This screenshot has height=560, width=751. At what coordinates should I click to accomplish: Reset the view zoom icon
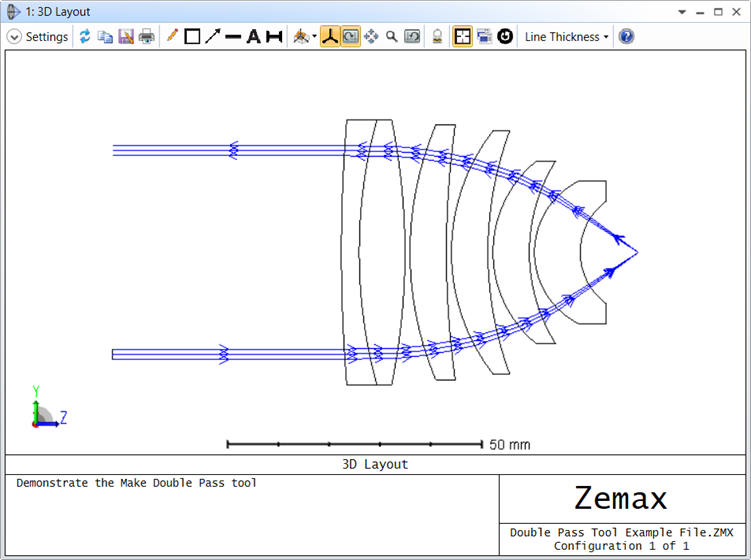412,36
